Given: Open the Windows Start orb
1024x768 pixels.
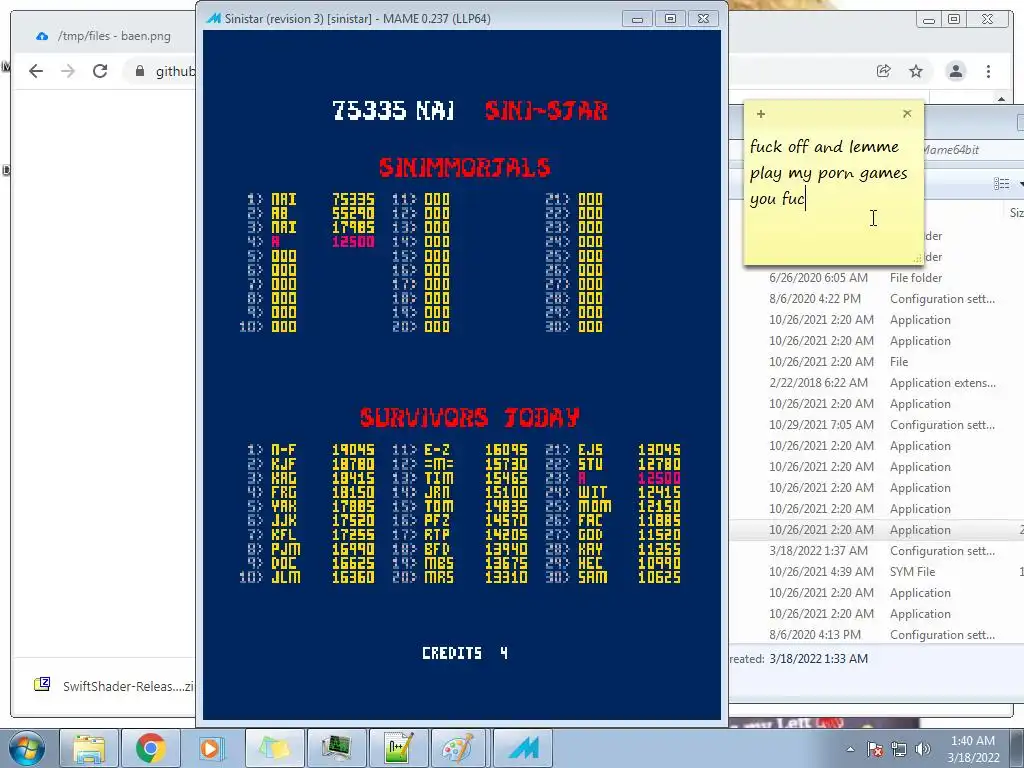Looking at the screenshot, I should pos(27,748).
